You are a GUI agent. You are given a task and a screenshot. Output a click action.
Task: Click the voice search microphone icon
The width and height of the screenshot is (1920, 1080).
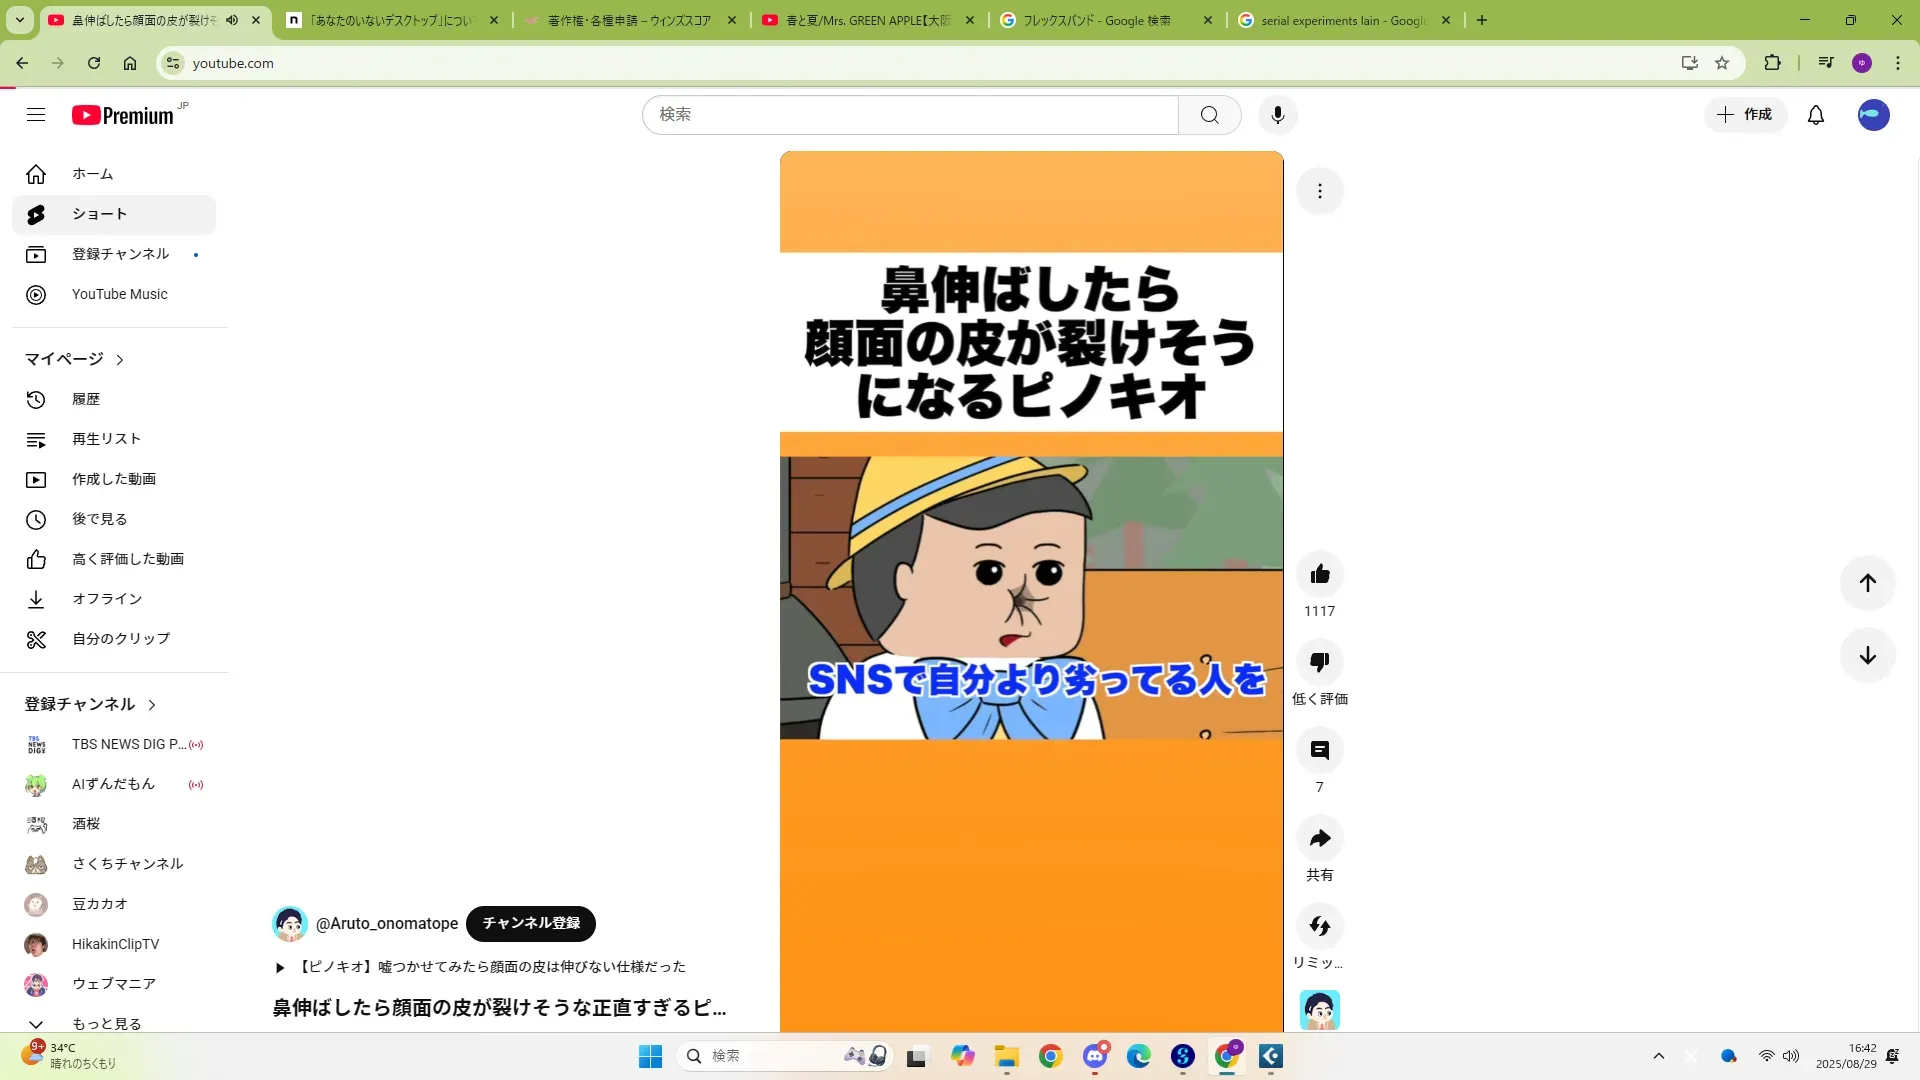tap(1277, 115)
